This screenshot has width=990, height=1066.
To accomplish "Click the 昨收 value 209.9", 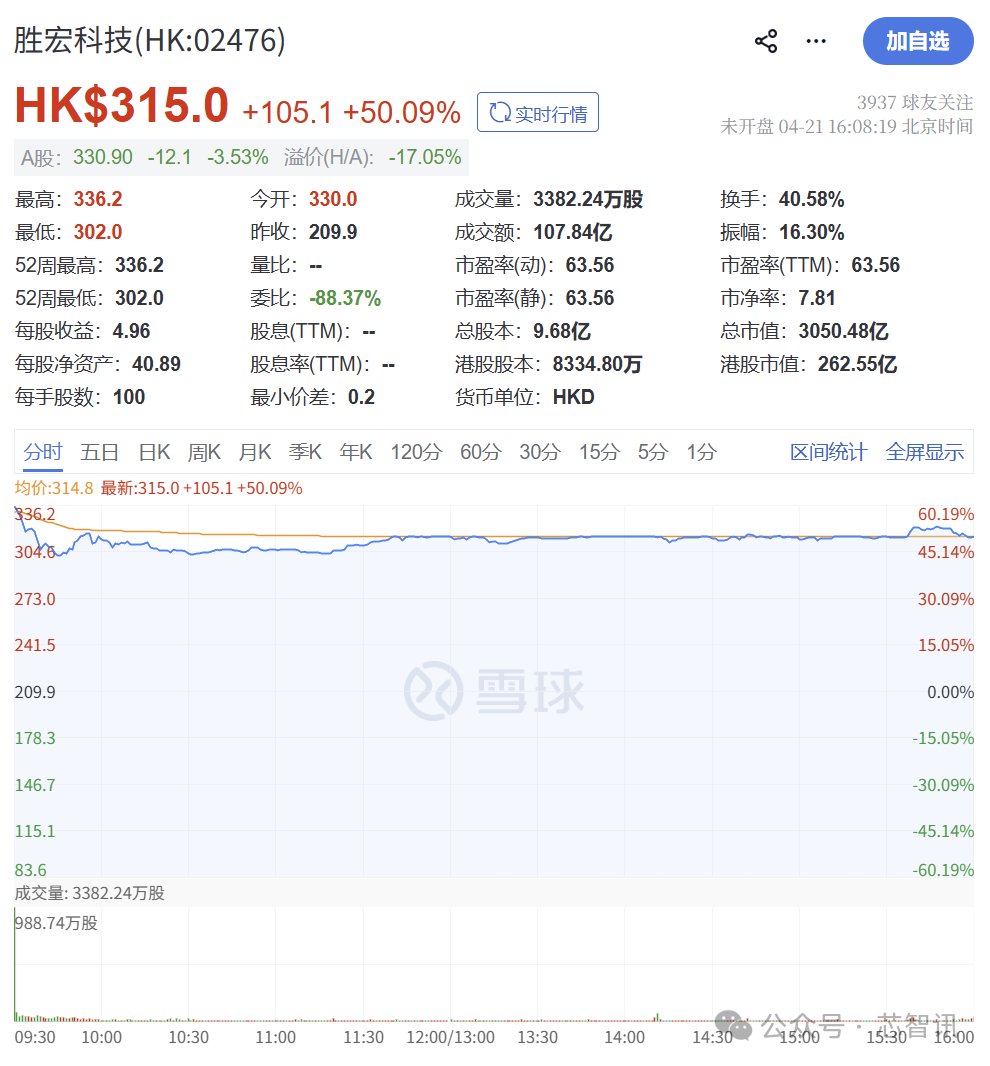I will click(333, 232).
